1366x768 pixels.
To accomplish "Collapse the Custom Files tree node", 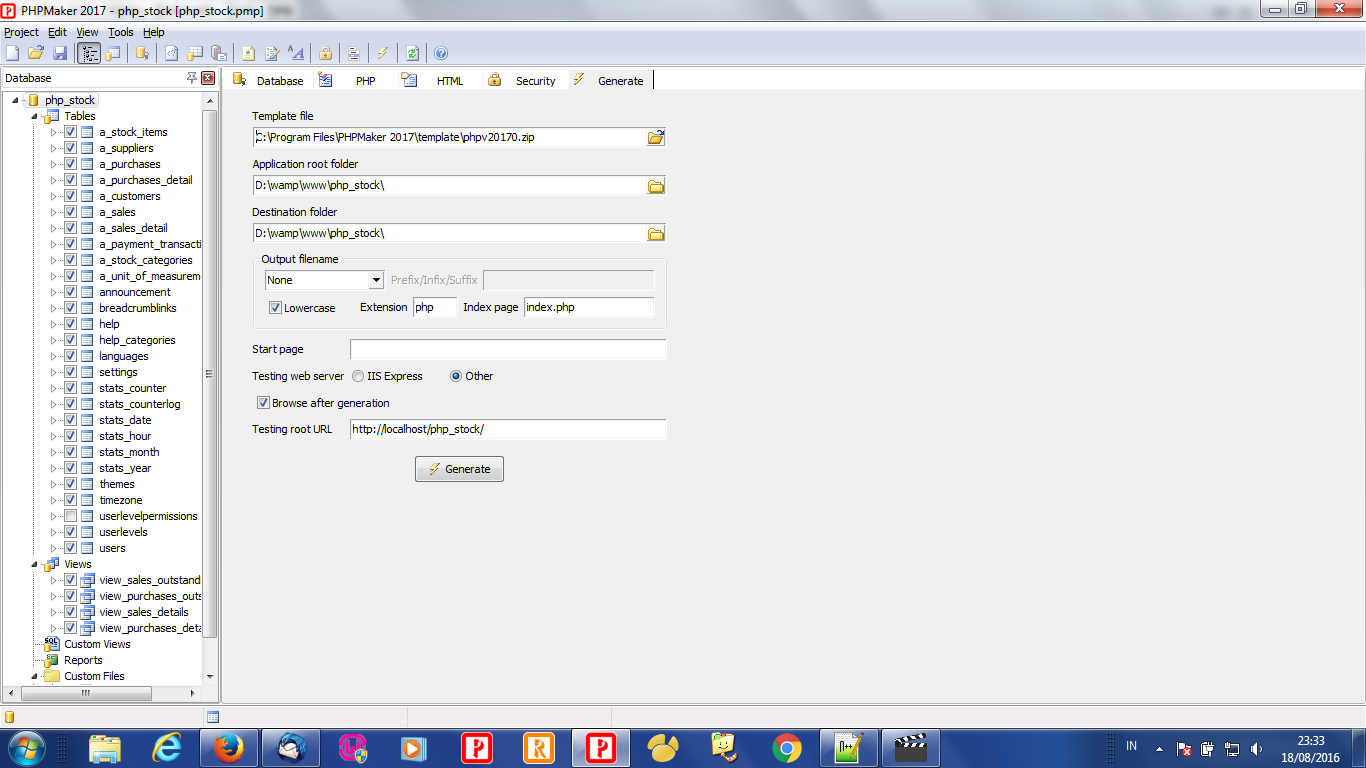I will 34,676.
